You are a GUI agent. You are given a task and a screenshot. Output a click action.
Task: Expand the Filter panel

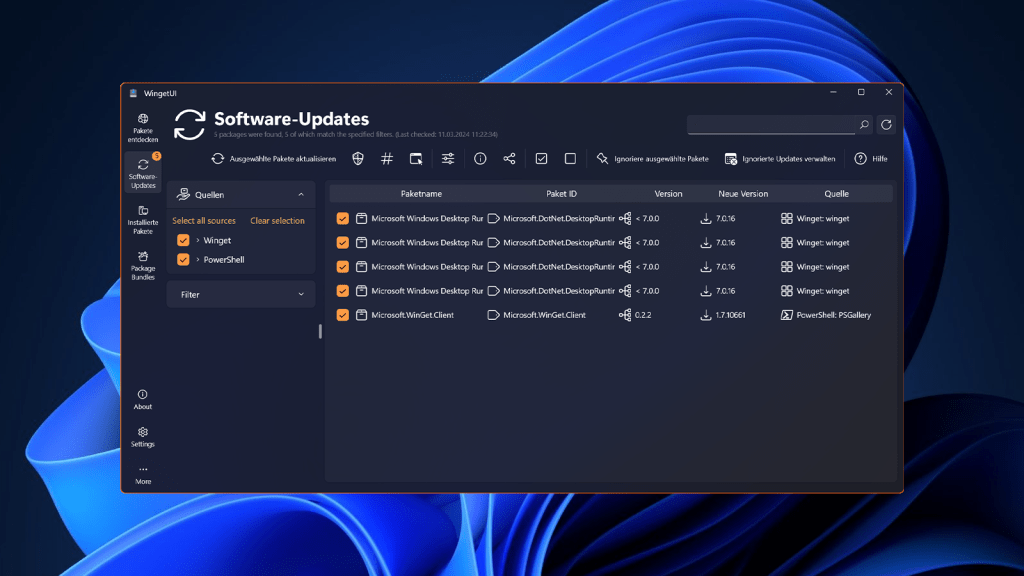(x=241, y=295)
